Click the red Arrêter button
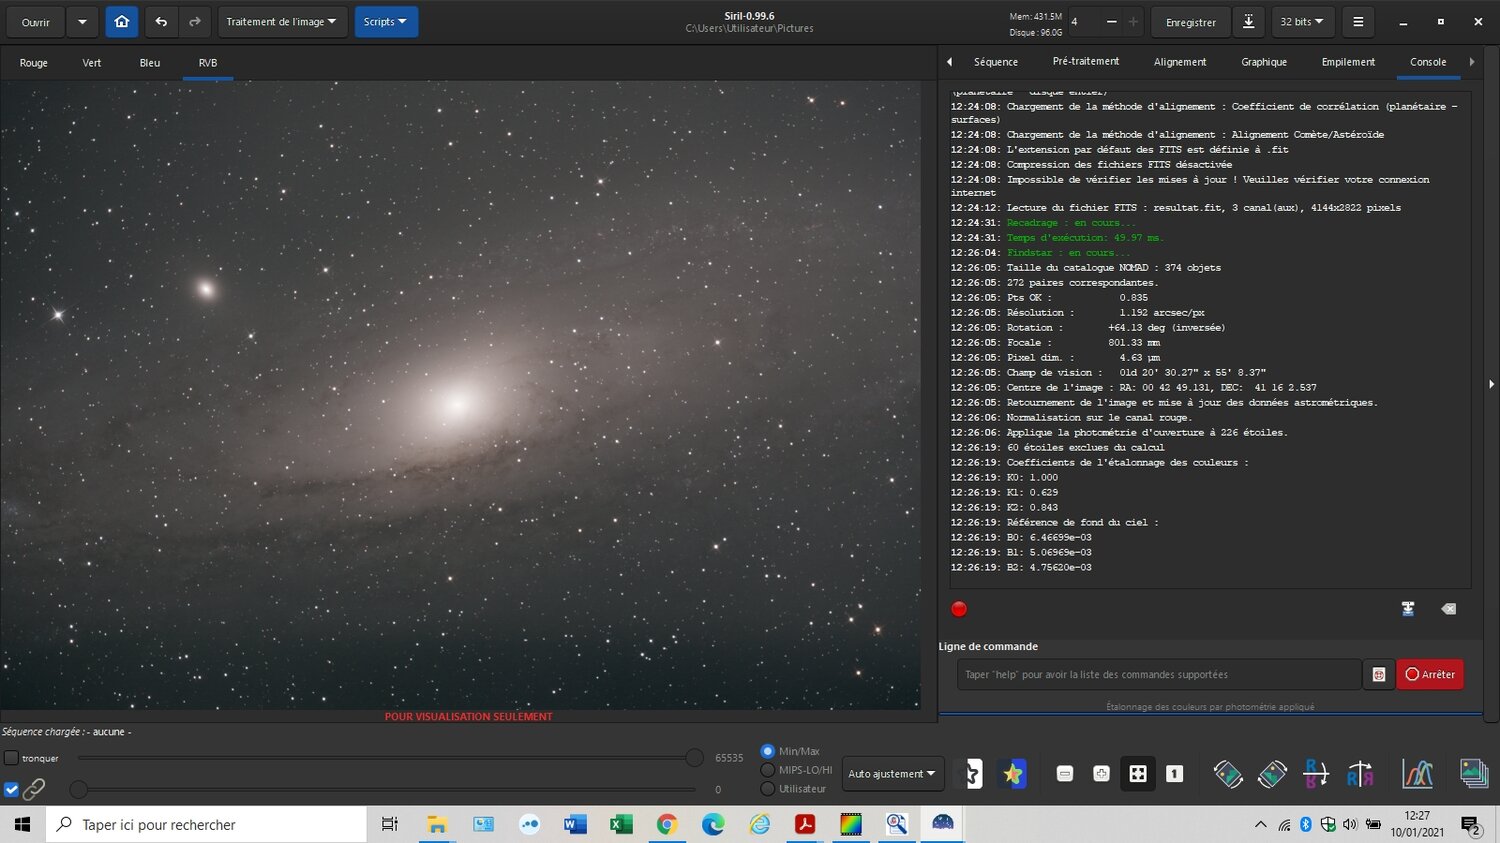 click(x=1430, y=674)
